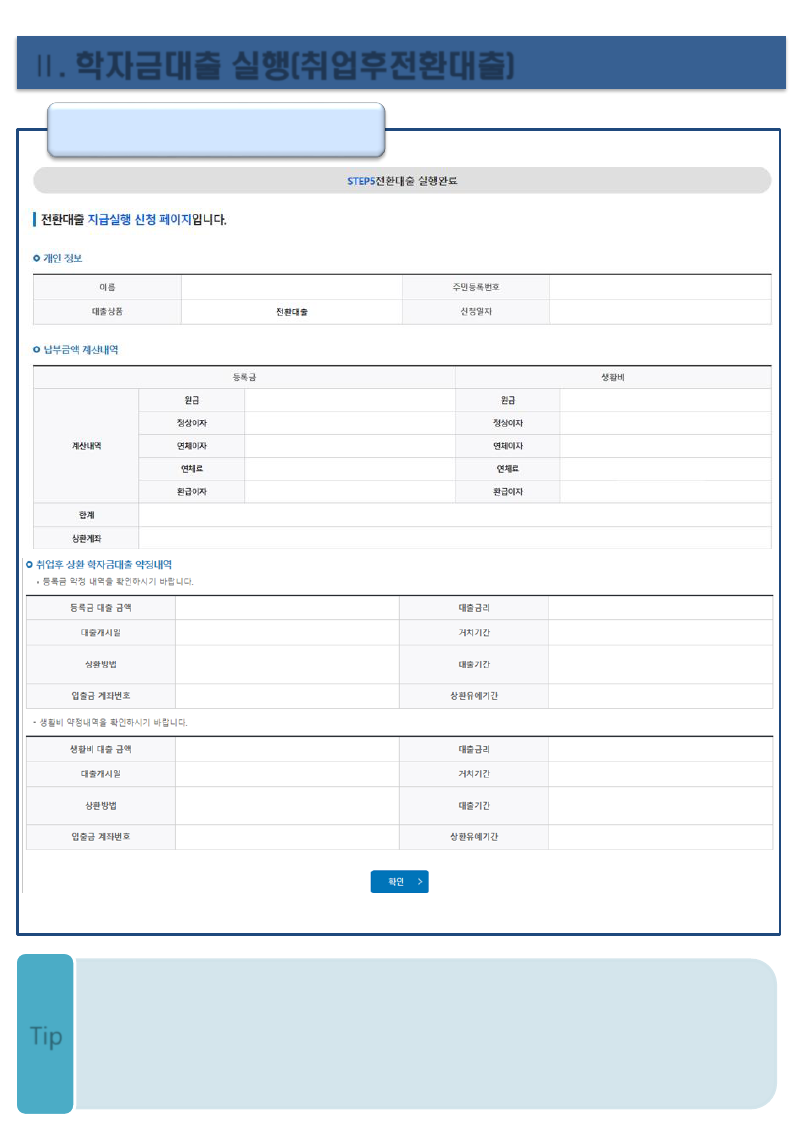Select the STEP5 전환대출 실행완료 step bar
This screenshot has height=1135, width=802.
pyautogui.click(x=402, y=181)
